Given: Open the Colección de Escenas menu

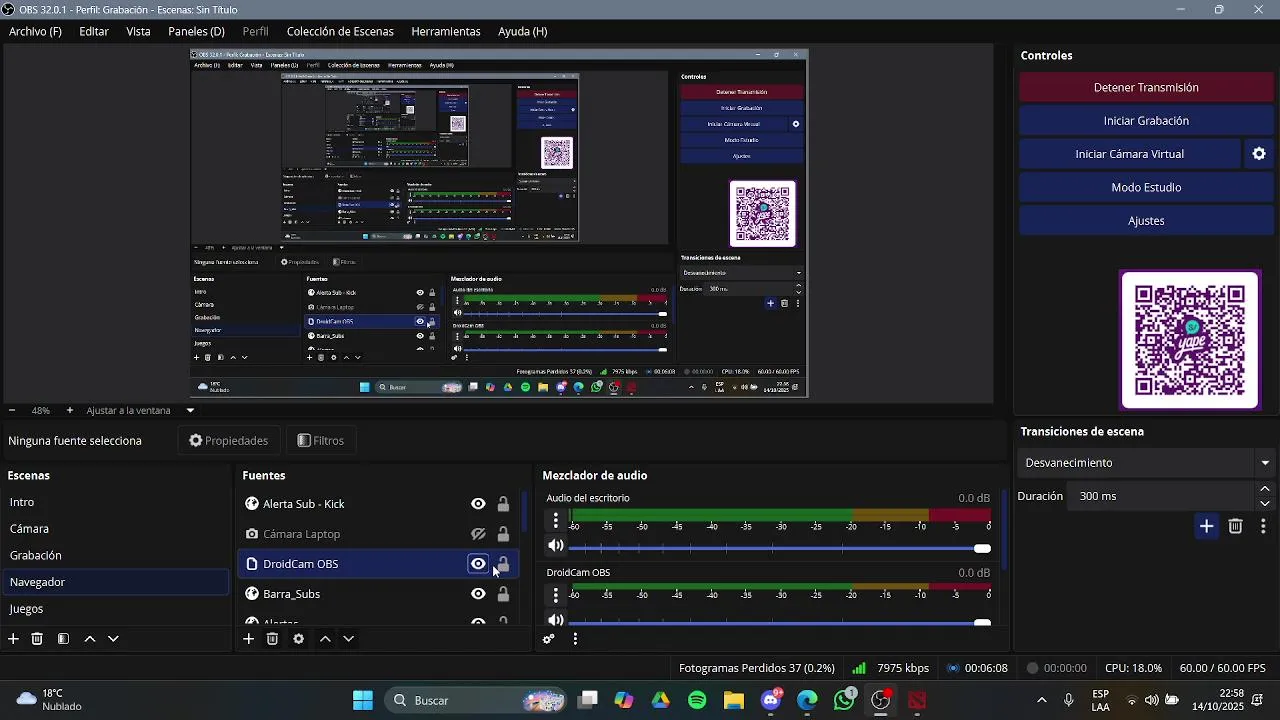Looking at the screenshot, I should [x=340, y=31].
